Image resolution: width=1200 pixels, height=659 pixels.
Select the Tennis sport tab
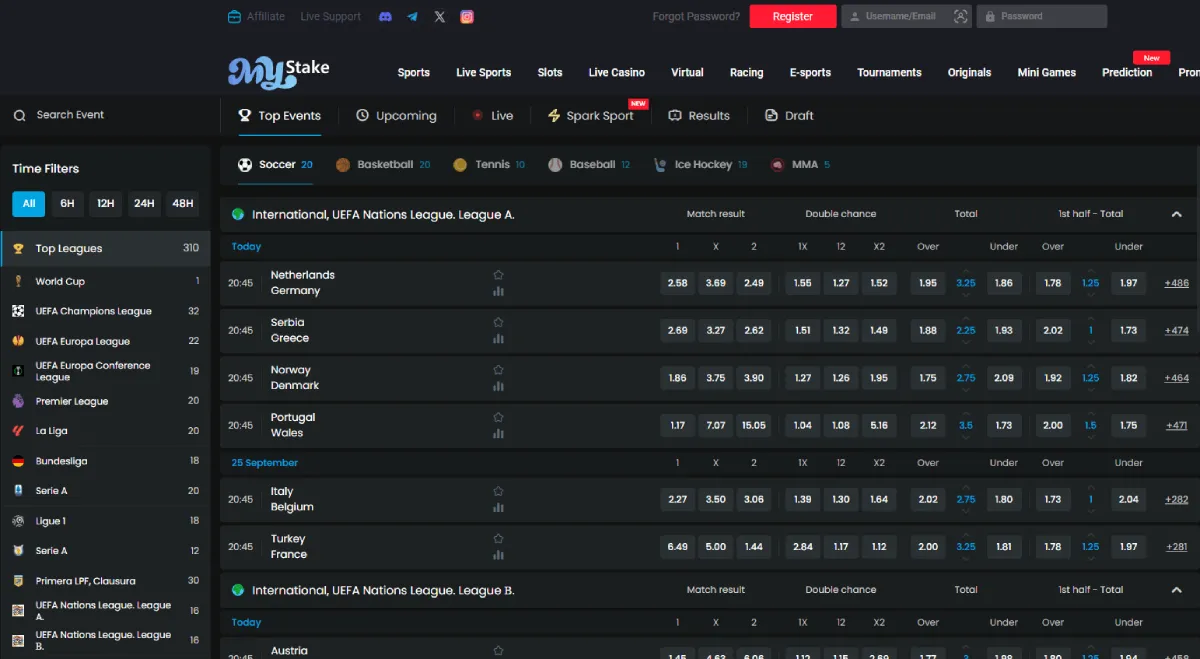click(x=488, y=165)
